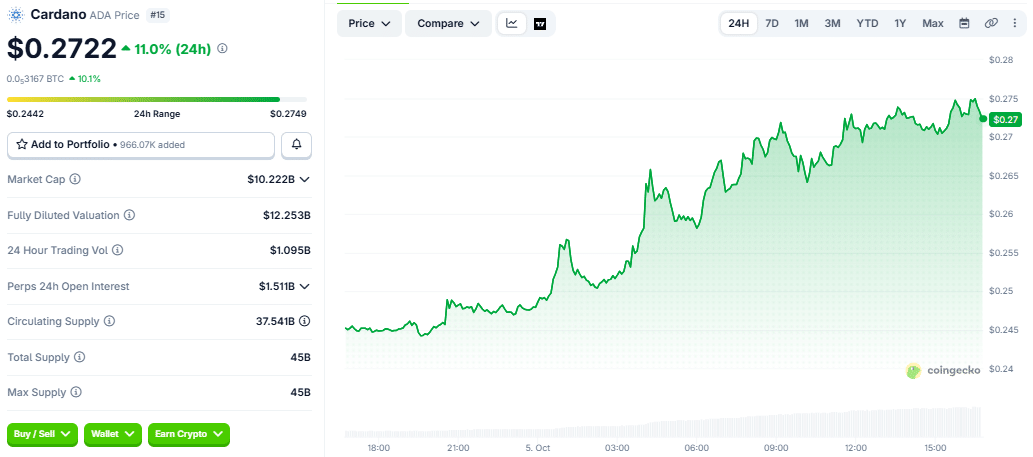Click the Perps 24h Open Interest label
1033x457 pixels.
pyautogui.click(x=69, y=286)
